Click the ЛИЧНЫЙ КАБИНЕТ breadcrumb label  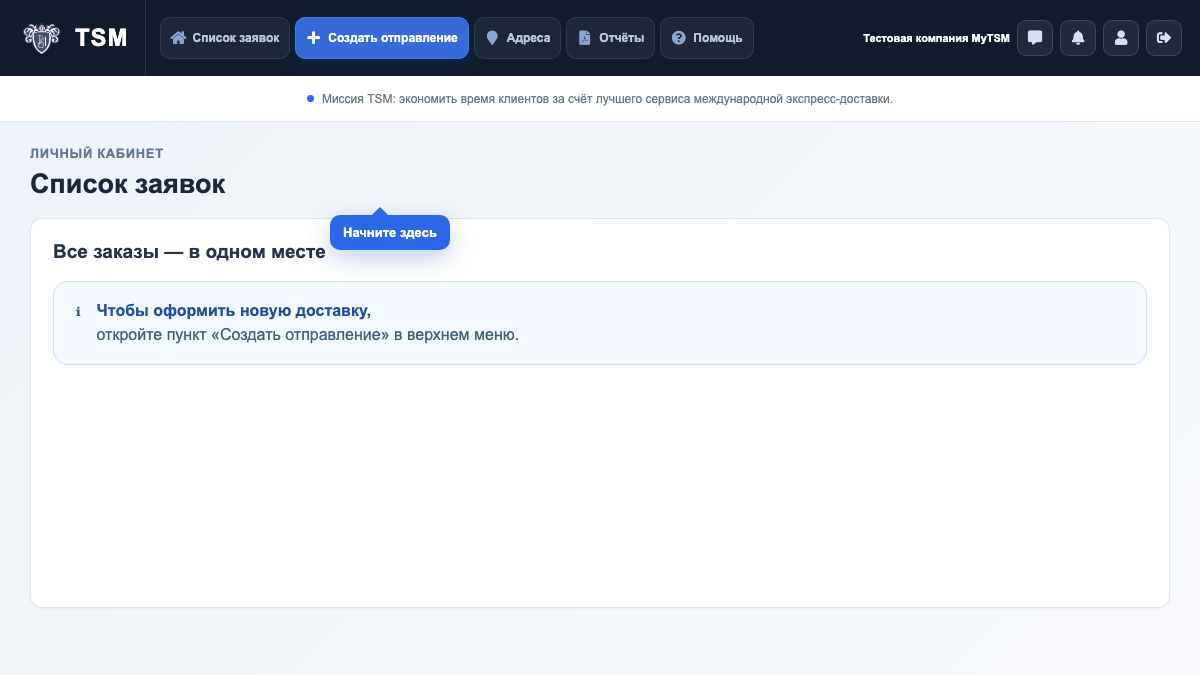(x=97, y=153)
